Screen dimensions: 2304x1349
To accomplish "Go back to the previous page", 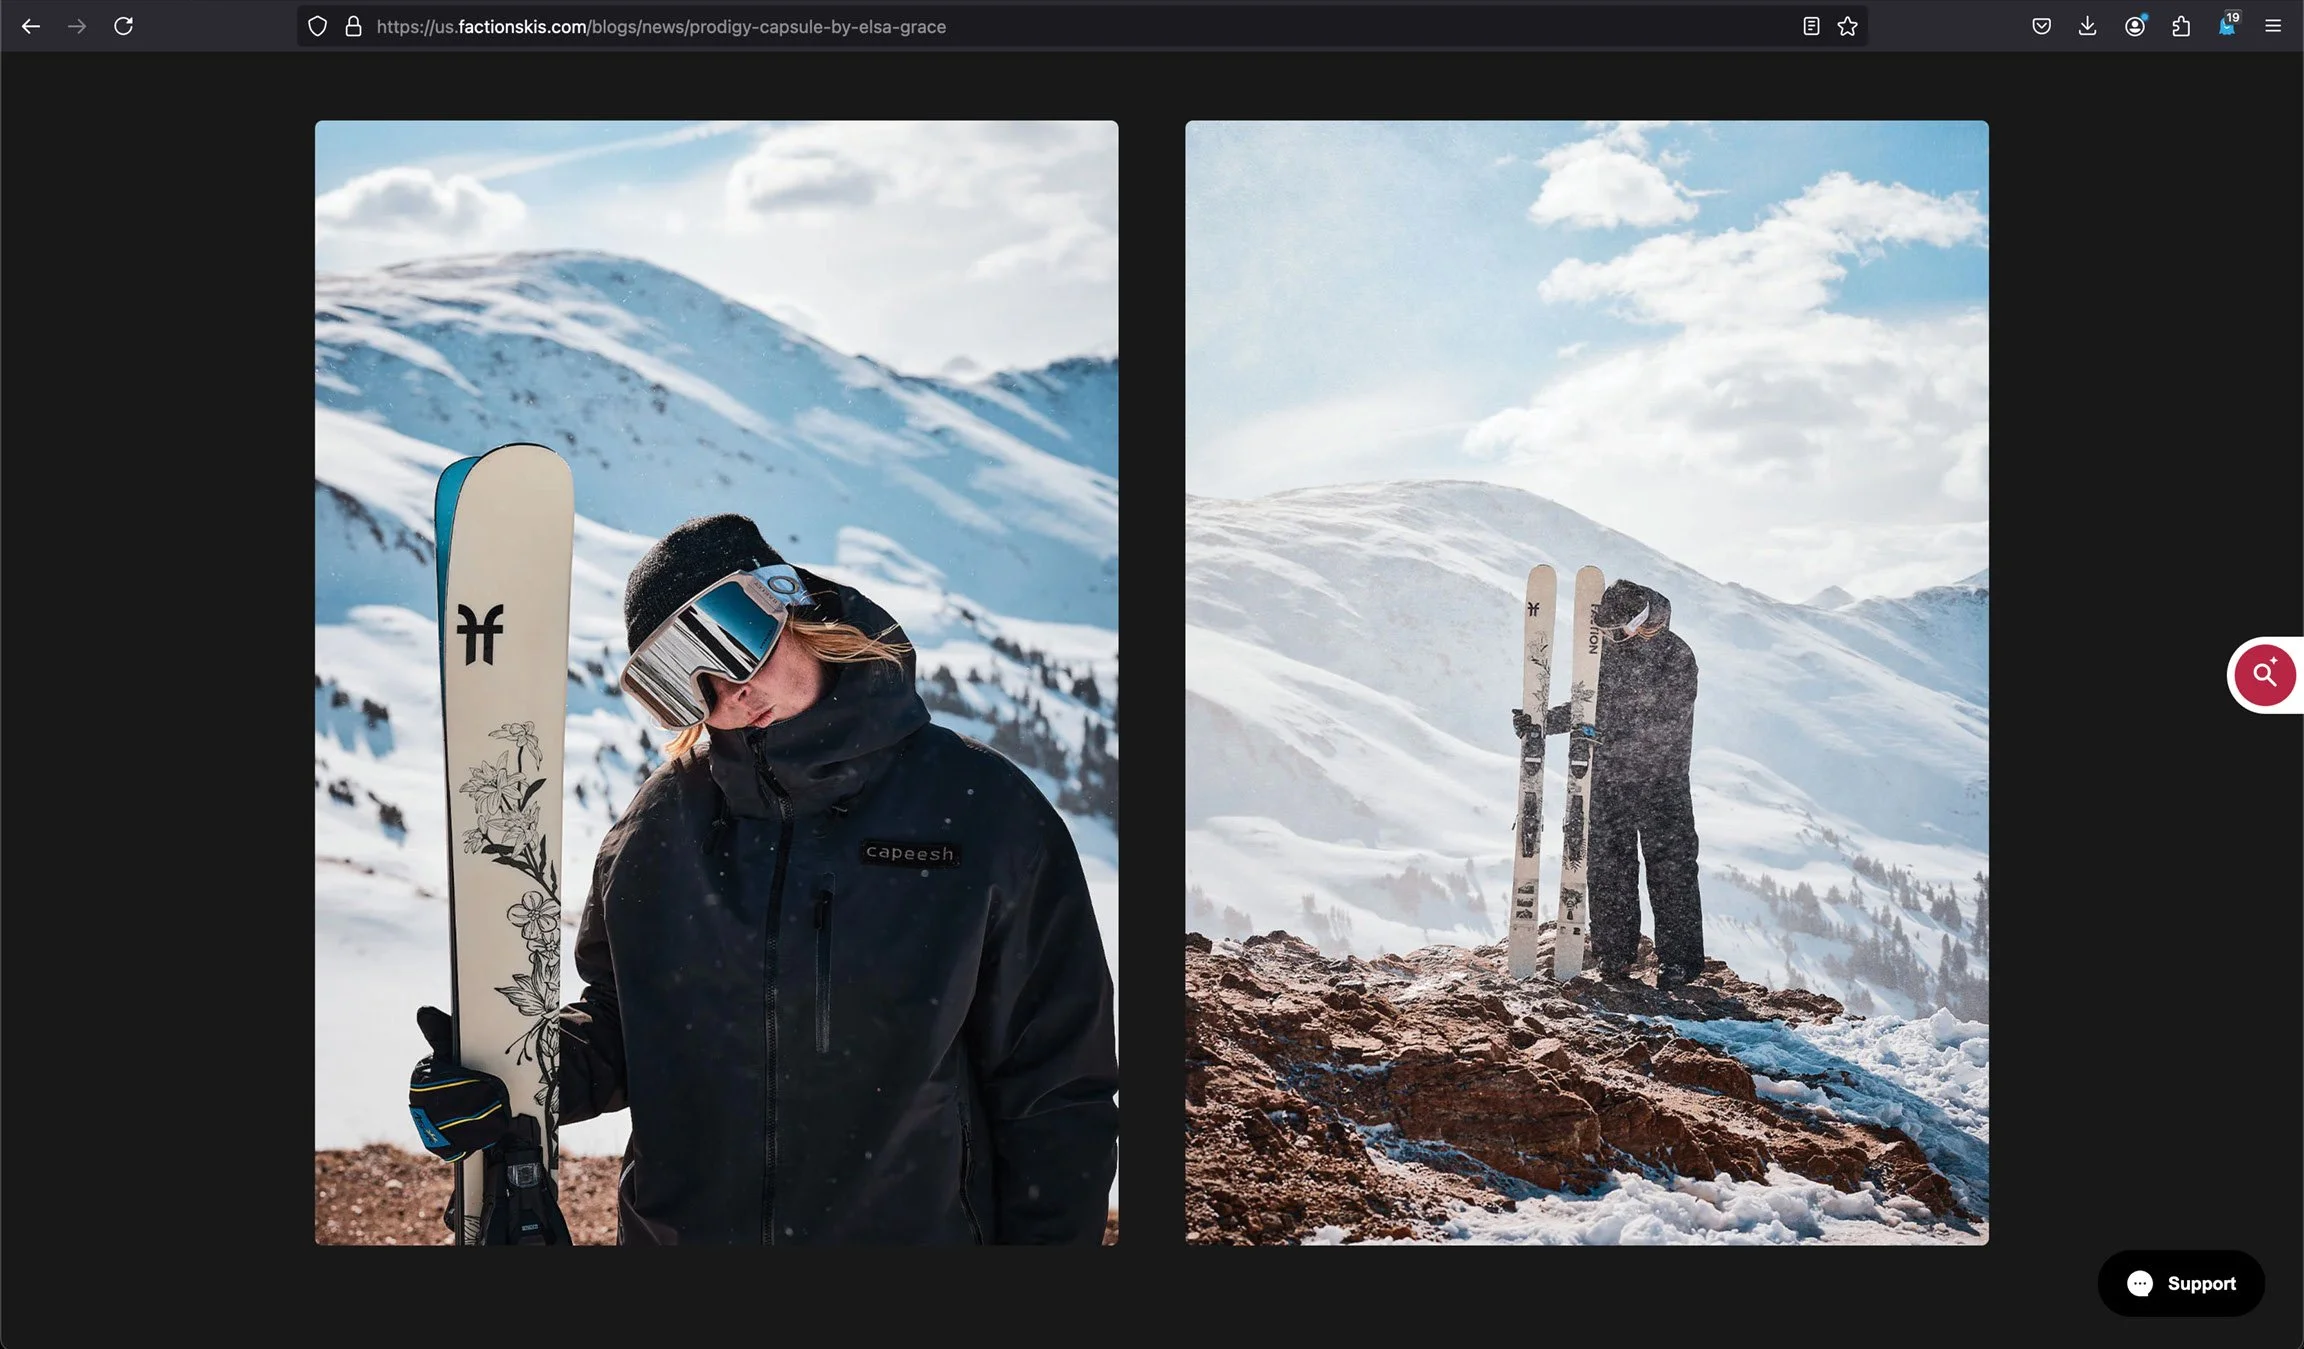I will (31, 27).
